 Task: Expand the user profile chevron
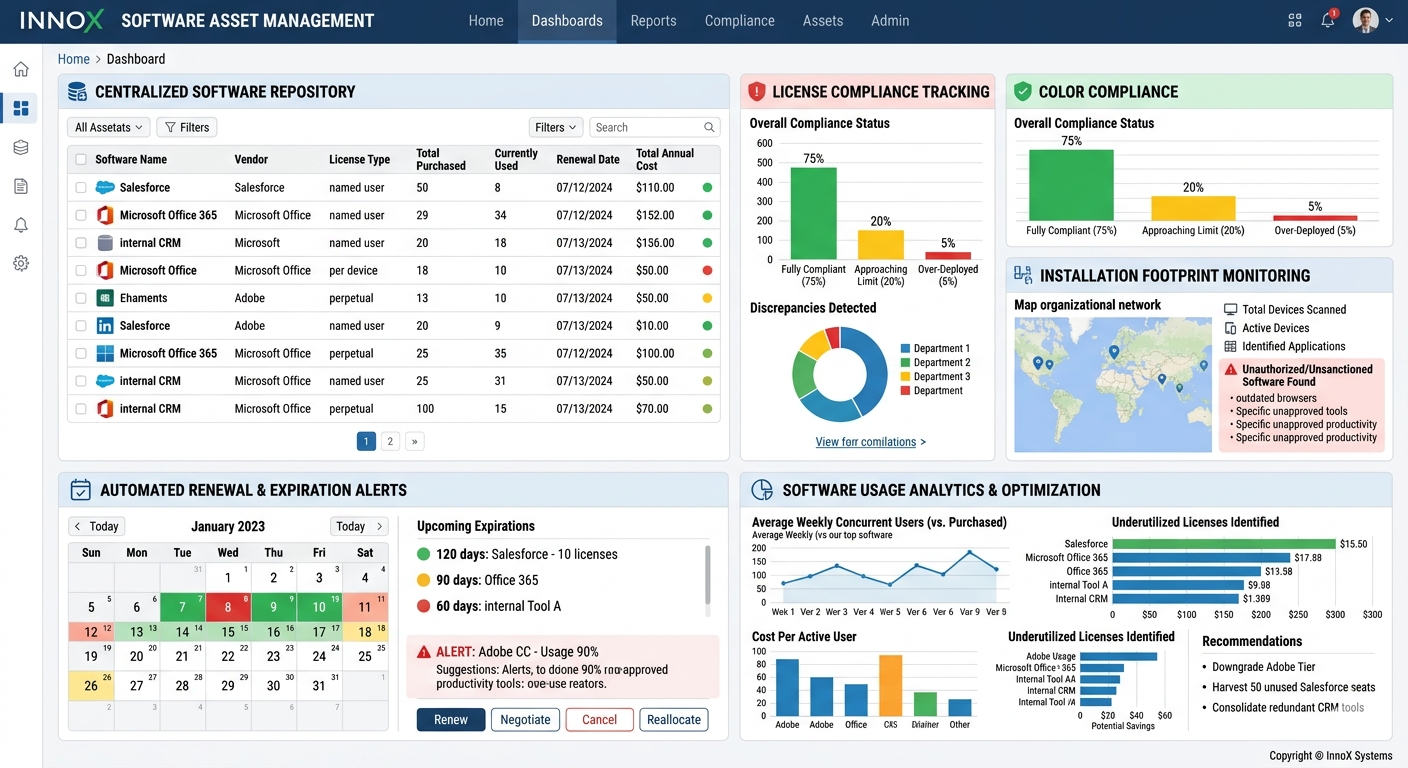coord(1389,20)
